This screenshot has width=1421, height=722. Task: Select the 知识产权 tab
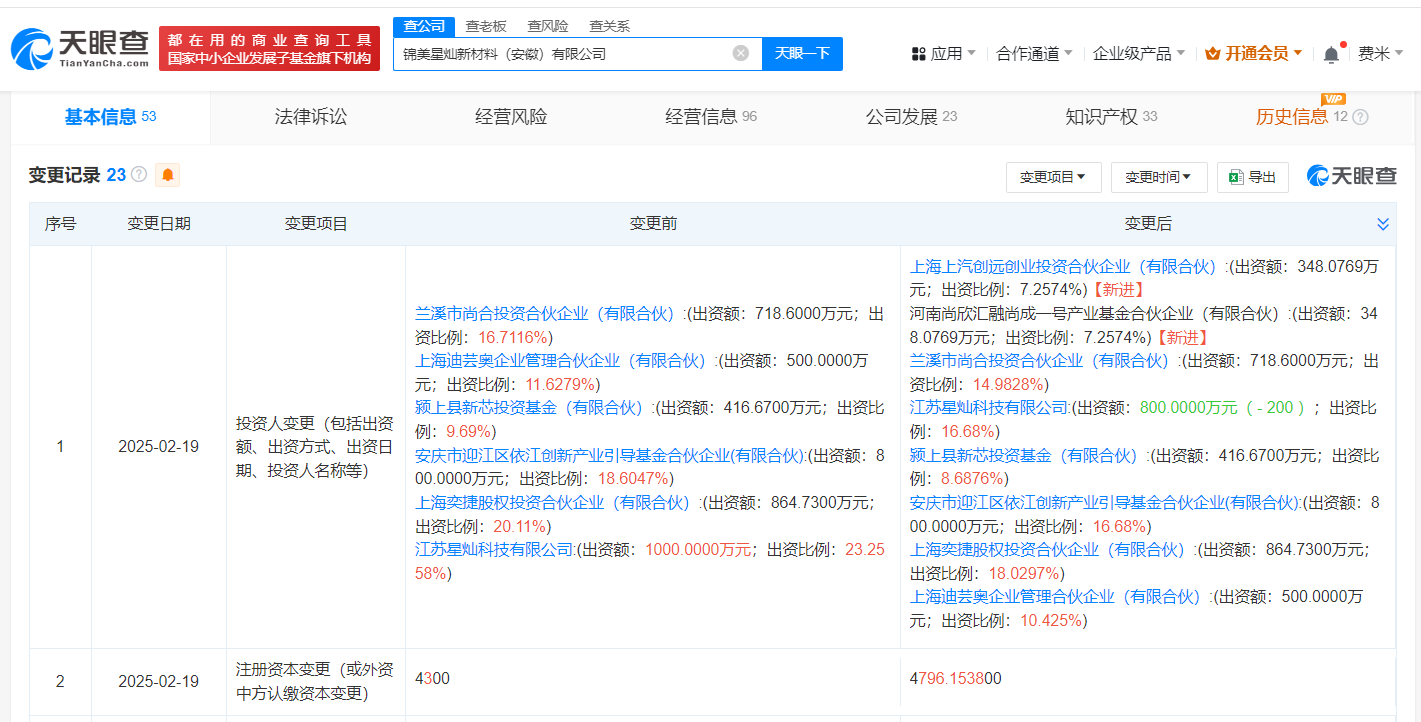pos(1111,117)
